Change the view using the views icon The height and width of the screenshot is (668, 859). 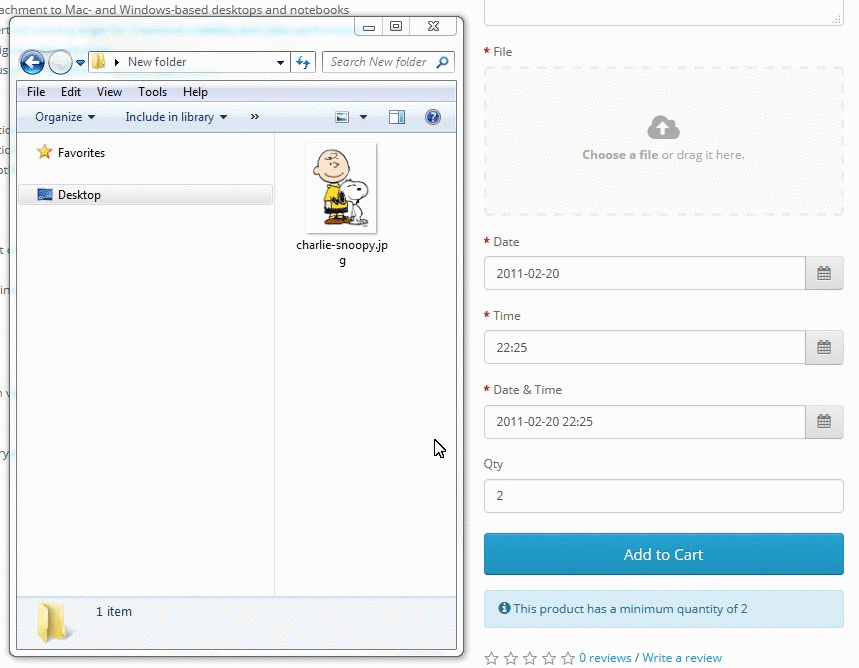(x=342, y=117)
